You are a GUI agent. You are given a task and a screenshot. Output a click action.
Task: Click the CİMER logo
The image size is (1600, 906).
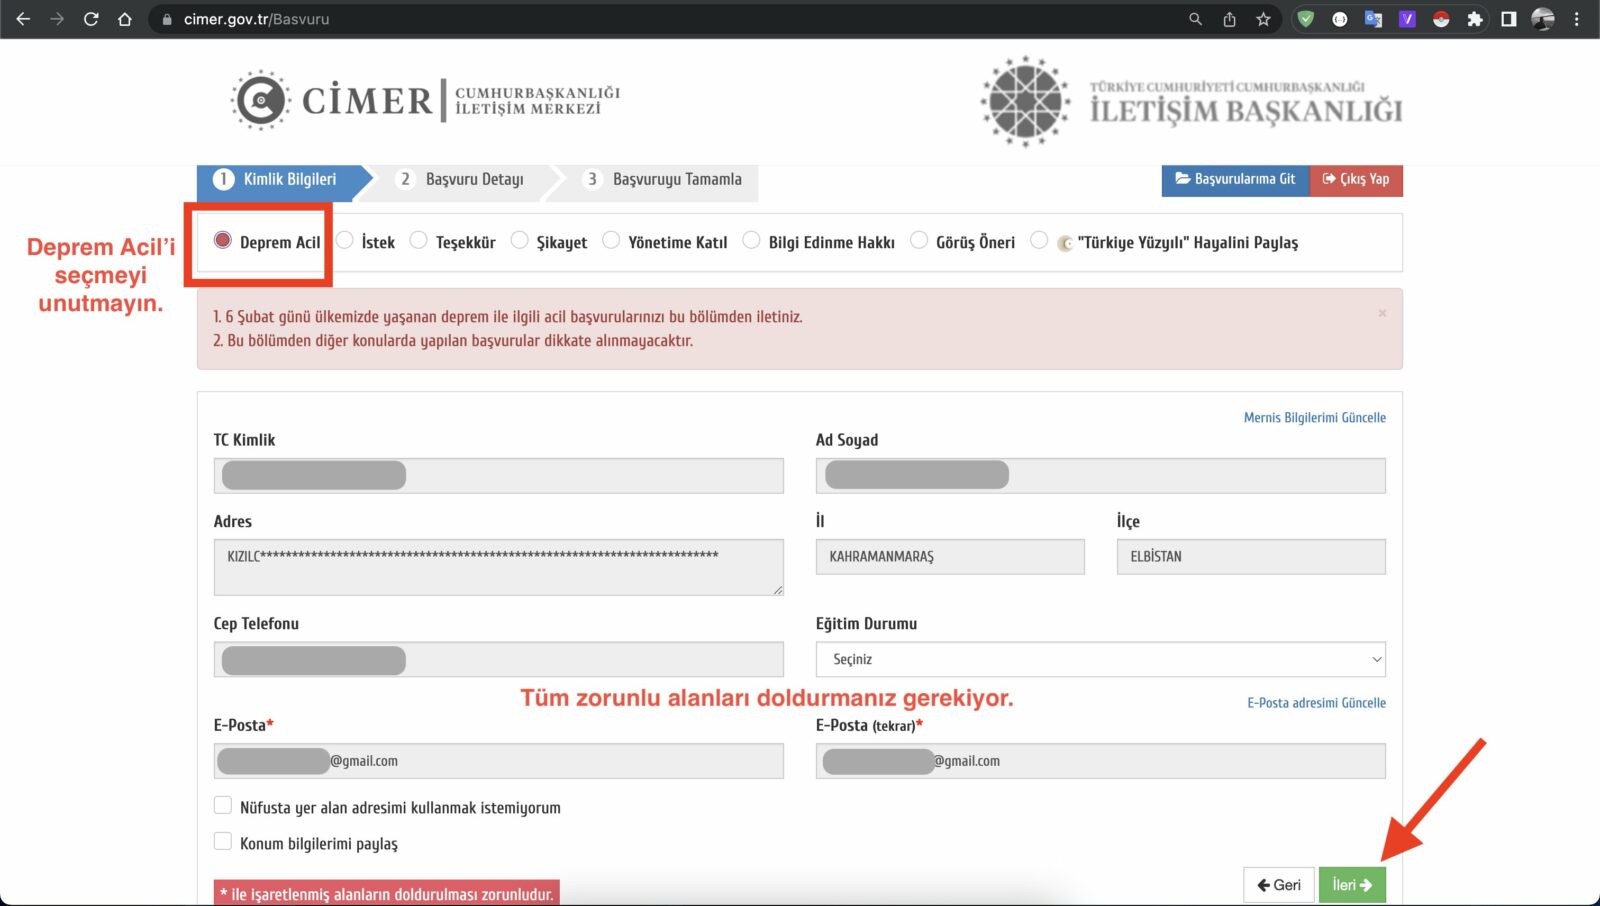coord(332,100)
